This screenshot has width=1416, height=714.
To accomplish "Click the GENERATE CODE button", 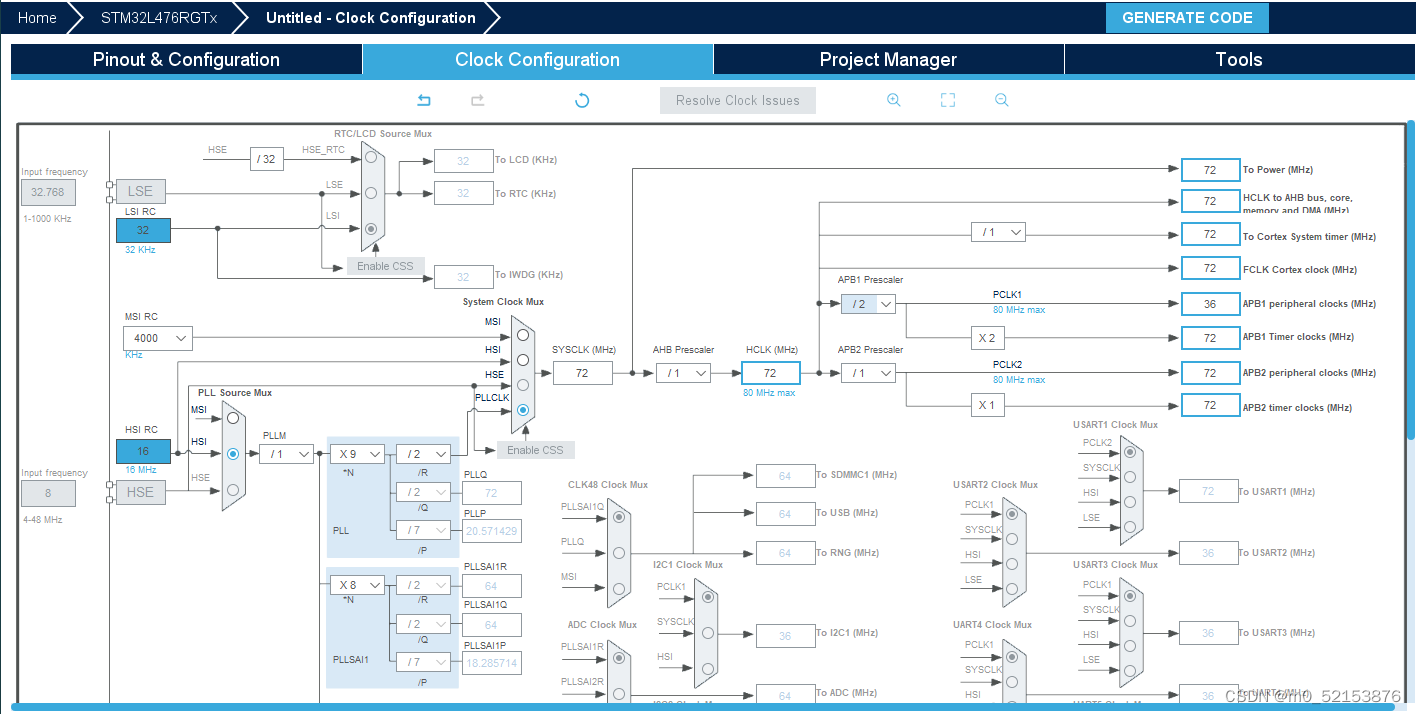I will 1187,18.
